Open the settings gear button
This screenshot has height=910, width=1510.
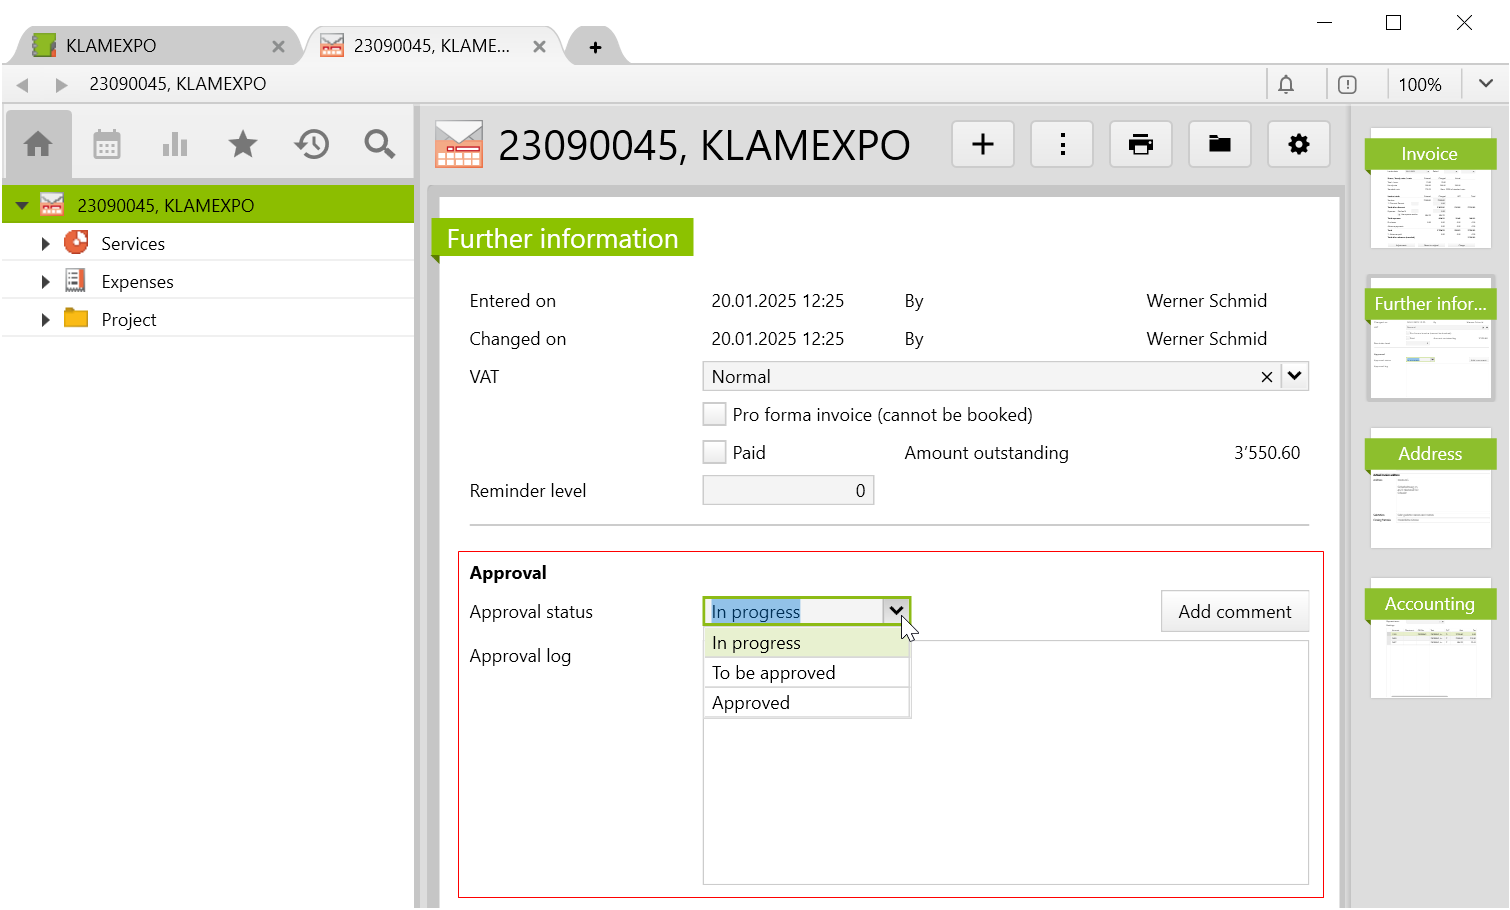(1298, 145)
